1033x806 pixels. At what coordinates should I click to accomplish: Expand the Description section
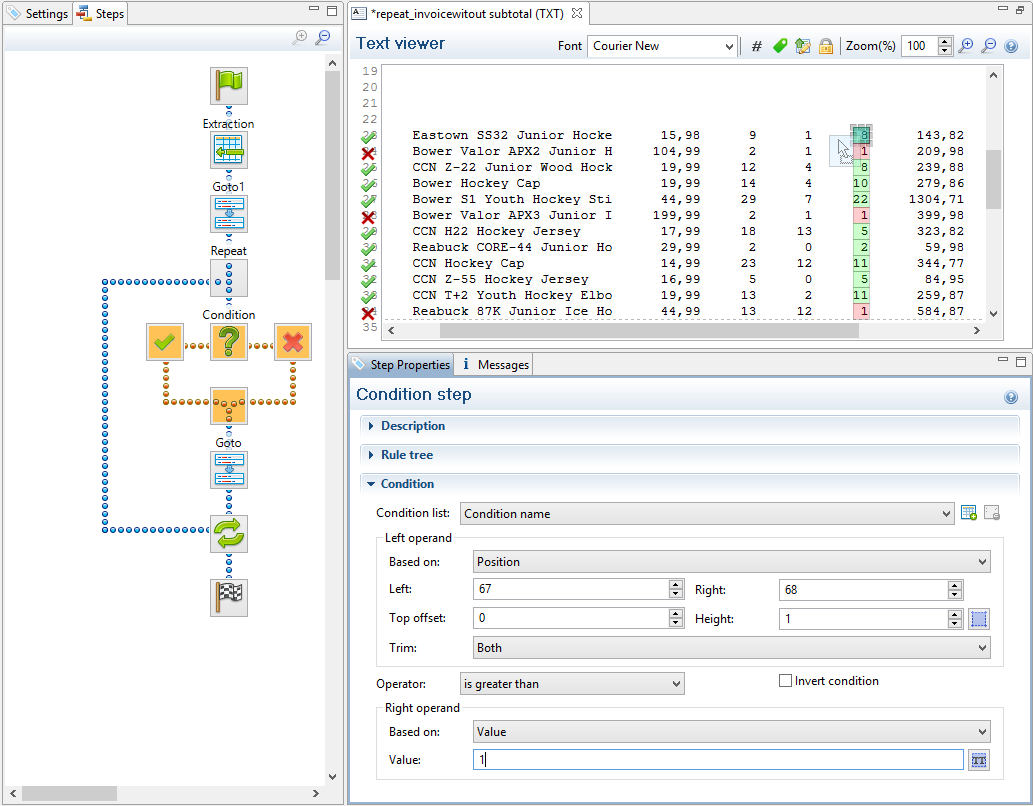pos(412,426)
